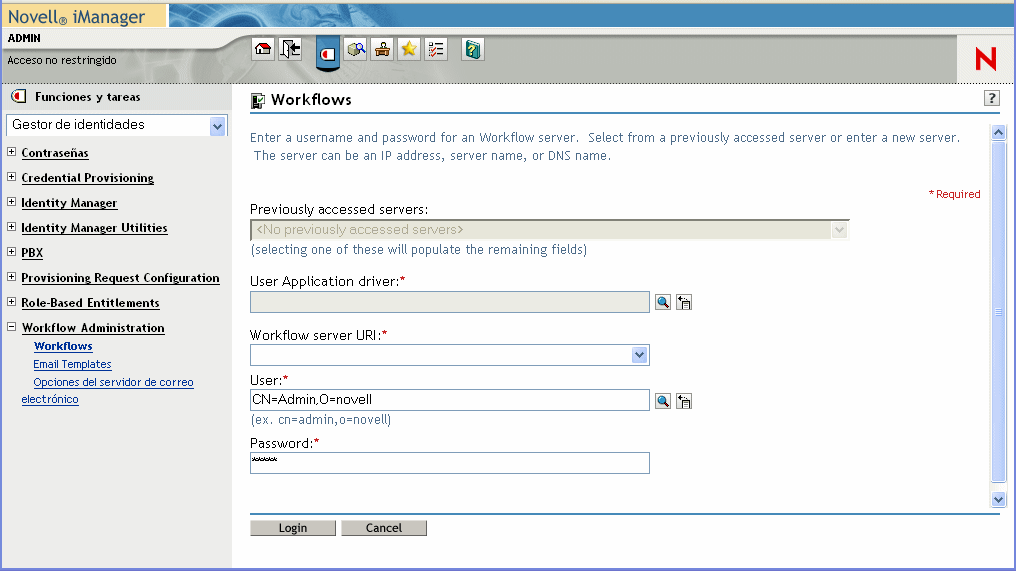Image resolution: width=1016 pixels, height=571 pixels.
Task: Click the Funciones y tareas header icon
Action: pos(19,97)
